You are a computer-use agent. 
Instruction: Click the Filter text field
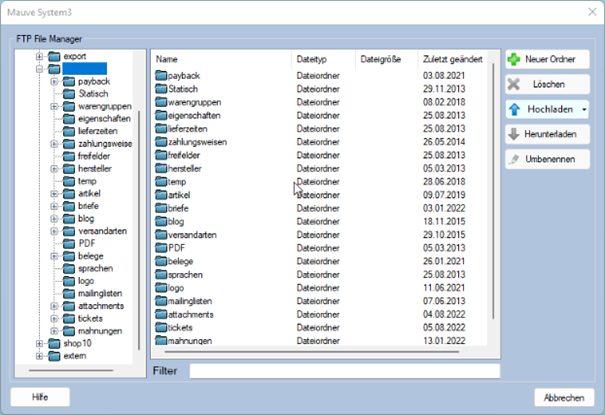click(x=343, y=371)
